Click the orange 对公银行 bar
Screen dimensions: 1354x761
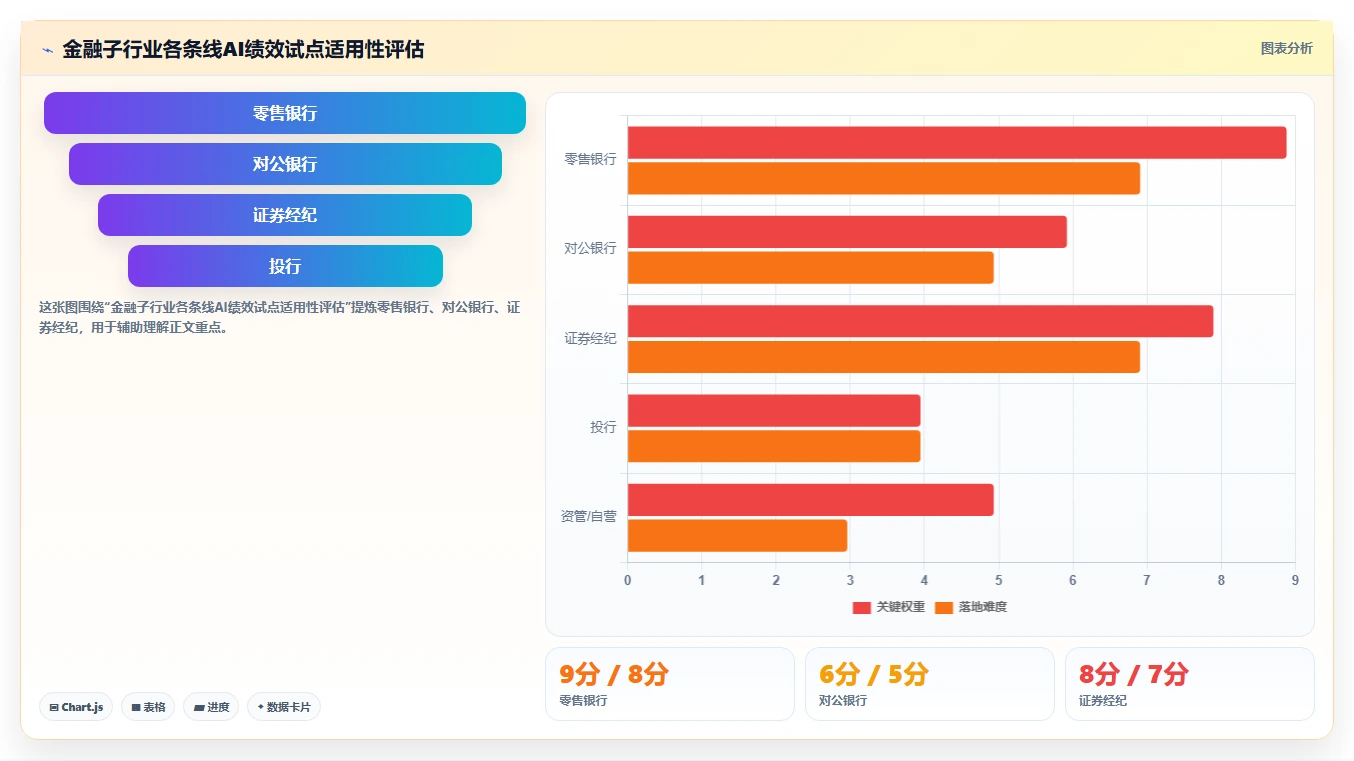[811, 267]
